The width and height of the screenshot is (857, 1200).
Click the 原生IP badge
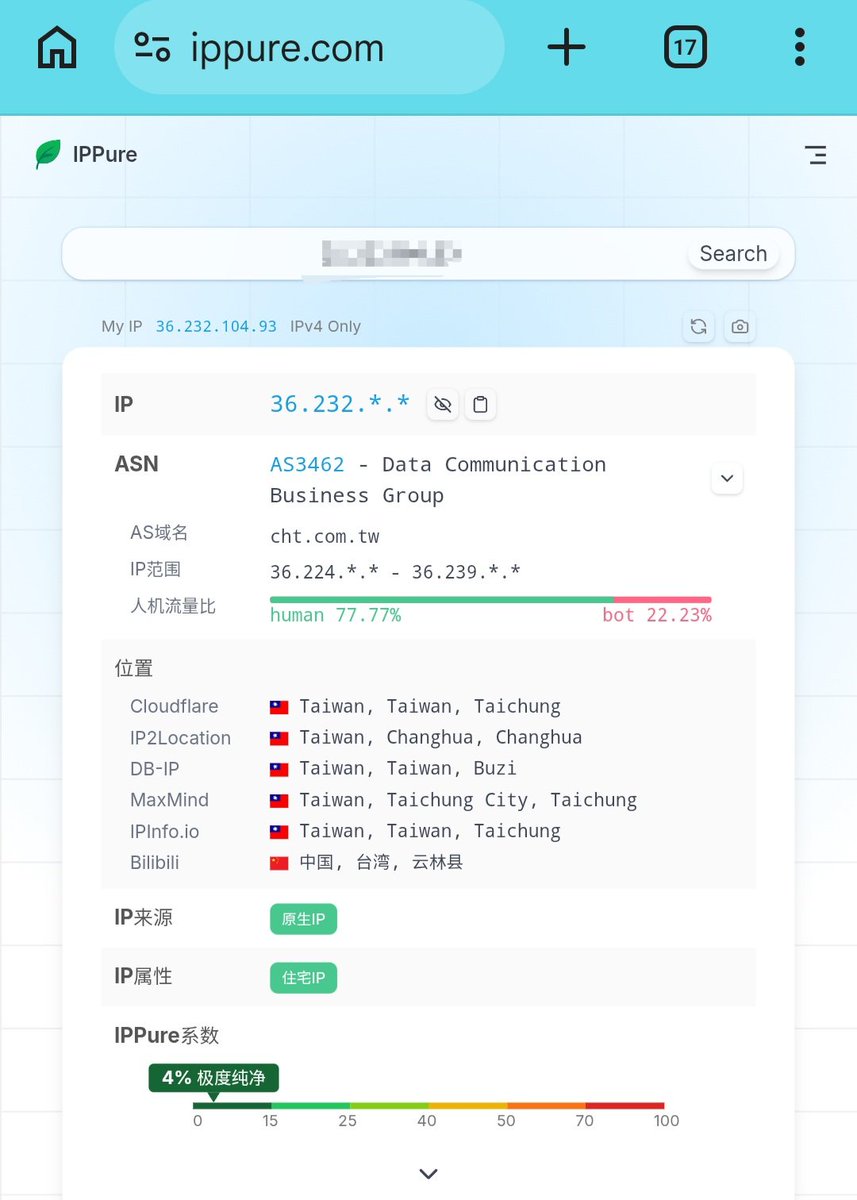[x=303, y=919]
